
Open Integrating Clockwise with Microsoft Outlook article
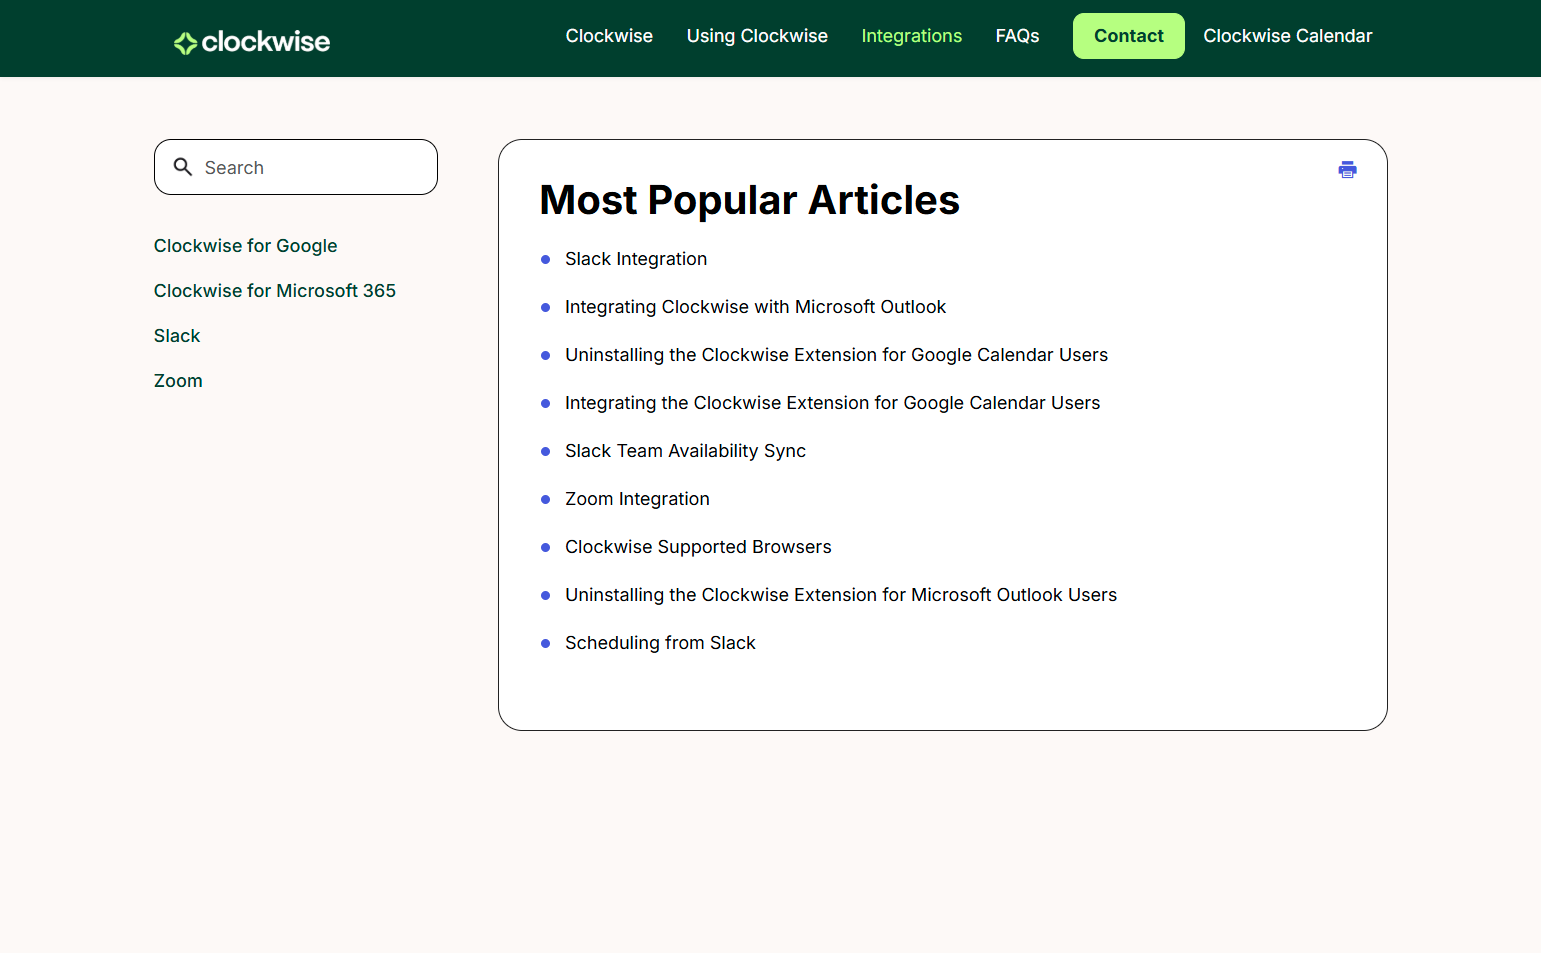click(754, 307)
